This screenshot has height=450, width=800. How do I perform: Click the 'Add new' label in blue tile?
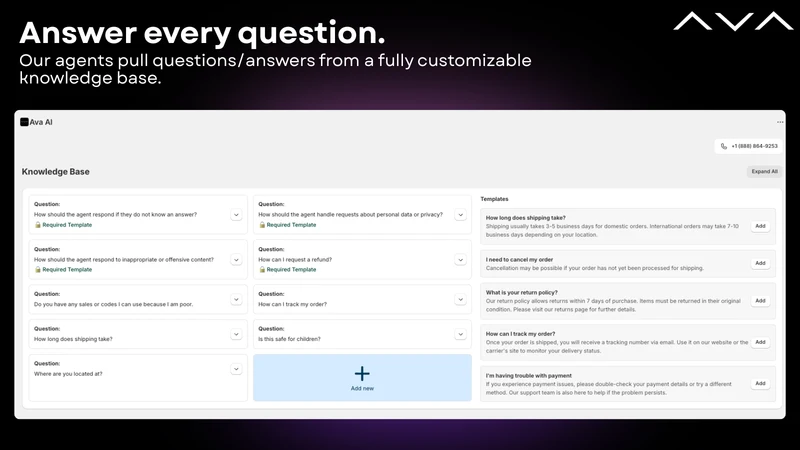click(362, 388)
